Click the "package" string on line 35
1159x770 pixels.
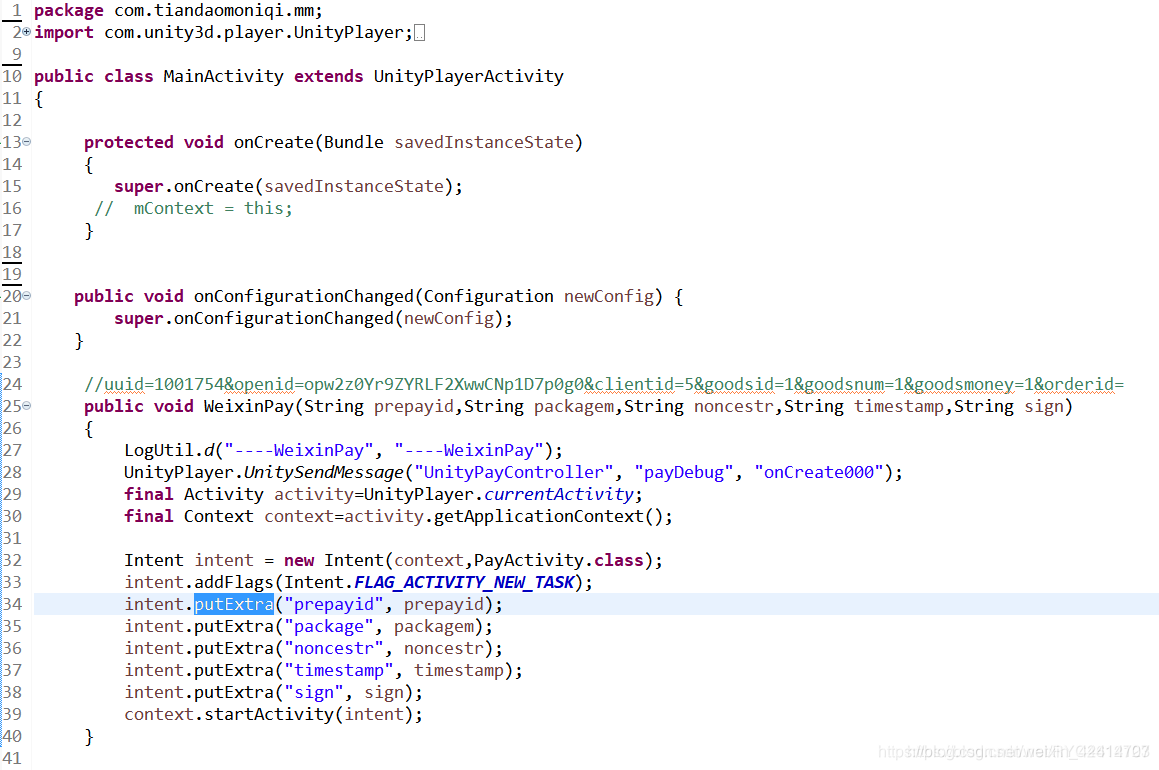coord(329,627)
